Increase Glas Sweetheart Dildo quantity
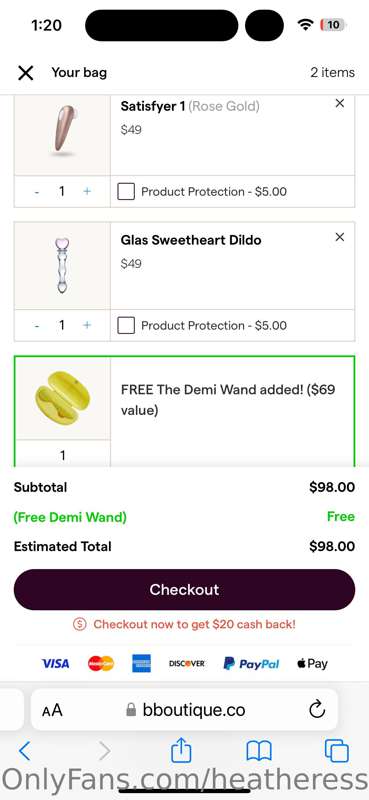 tap(87, 325)
